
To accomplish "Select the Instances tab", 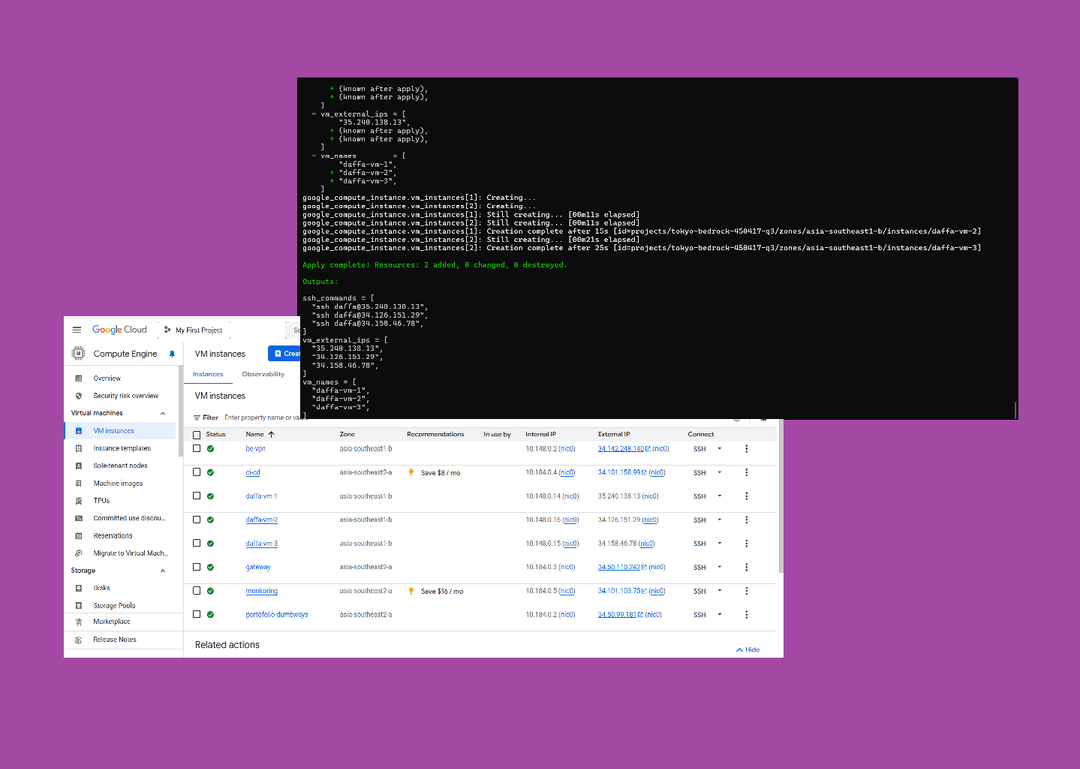I will point(208,373).
